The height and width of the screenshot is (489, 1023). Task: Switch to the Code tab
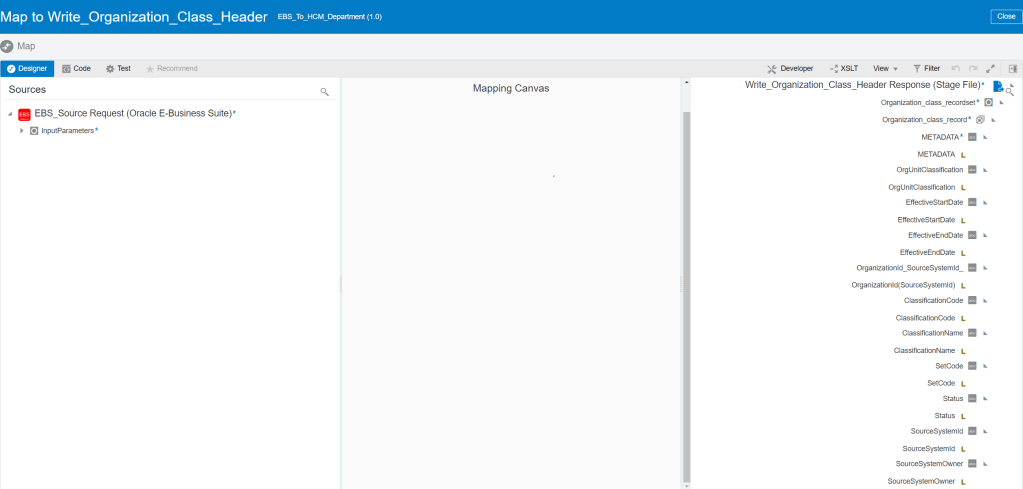[76, 68]
